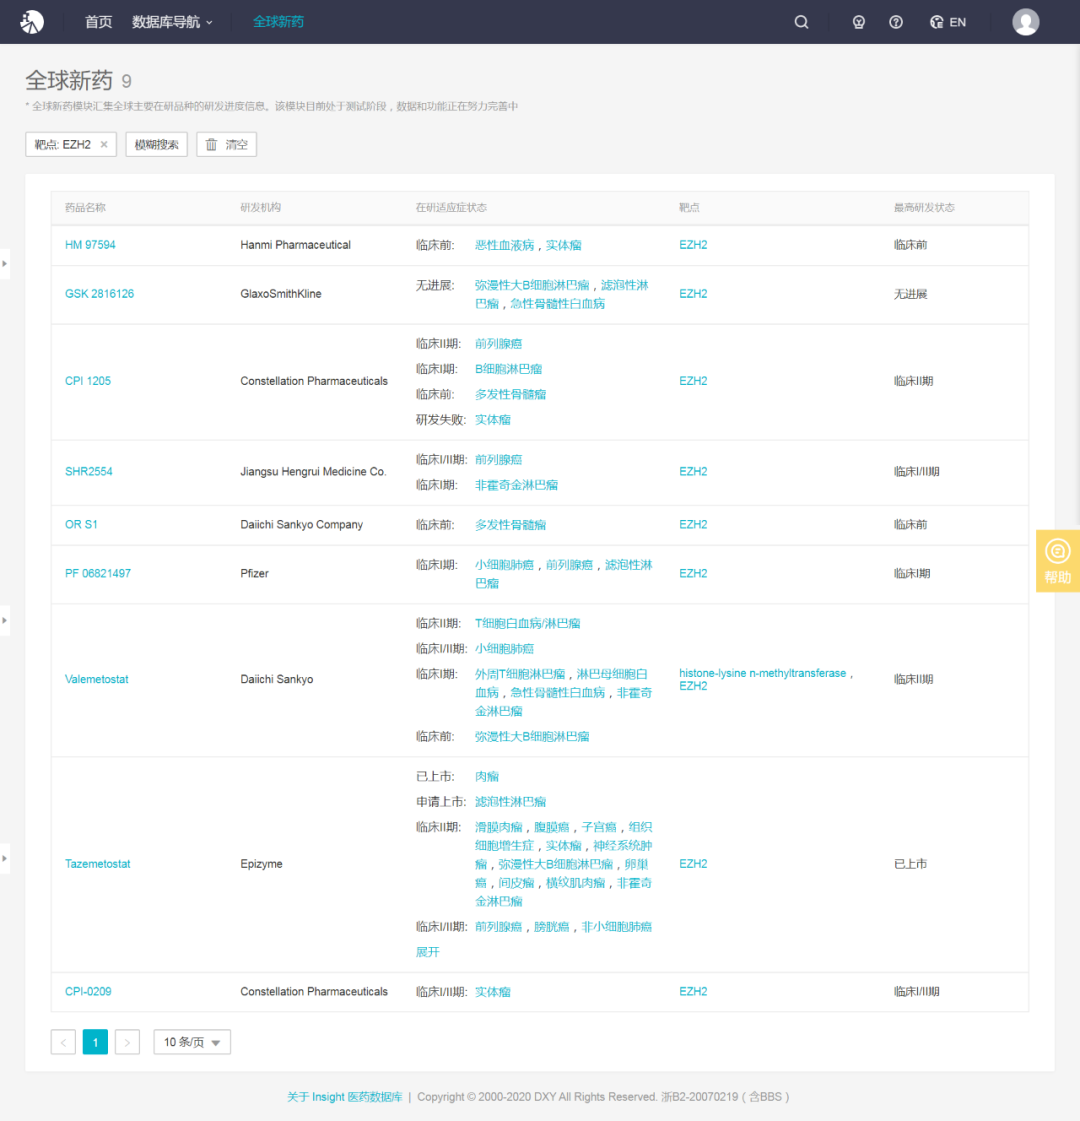This screenshot has width=1080, height=1121.
Task: Go to previous page arrow
Action: 64,1042
